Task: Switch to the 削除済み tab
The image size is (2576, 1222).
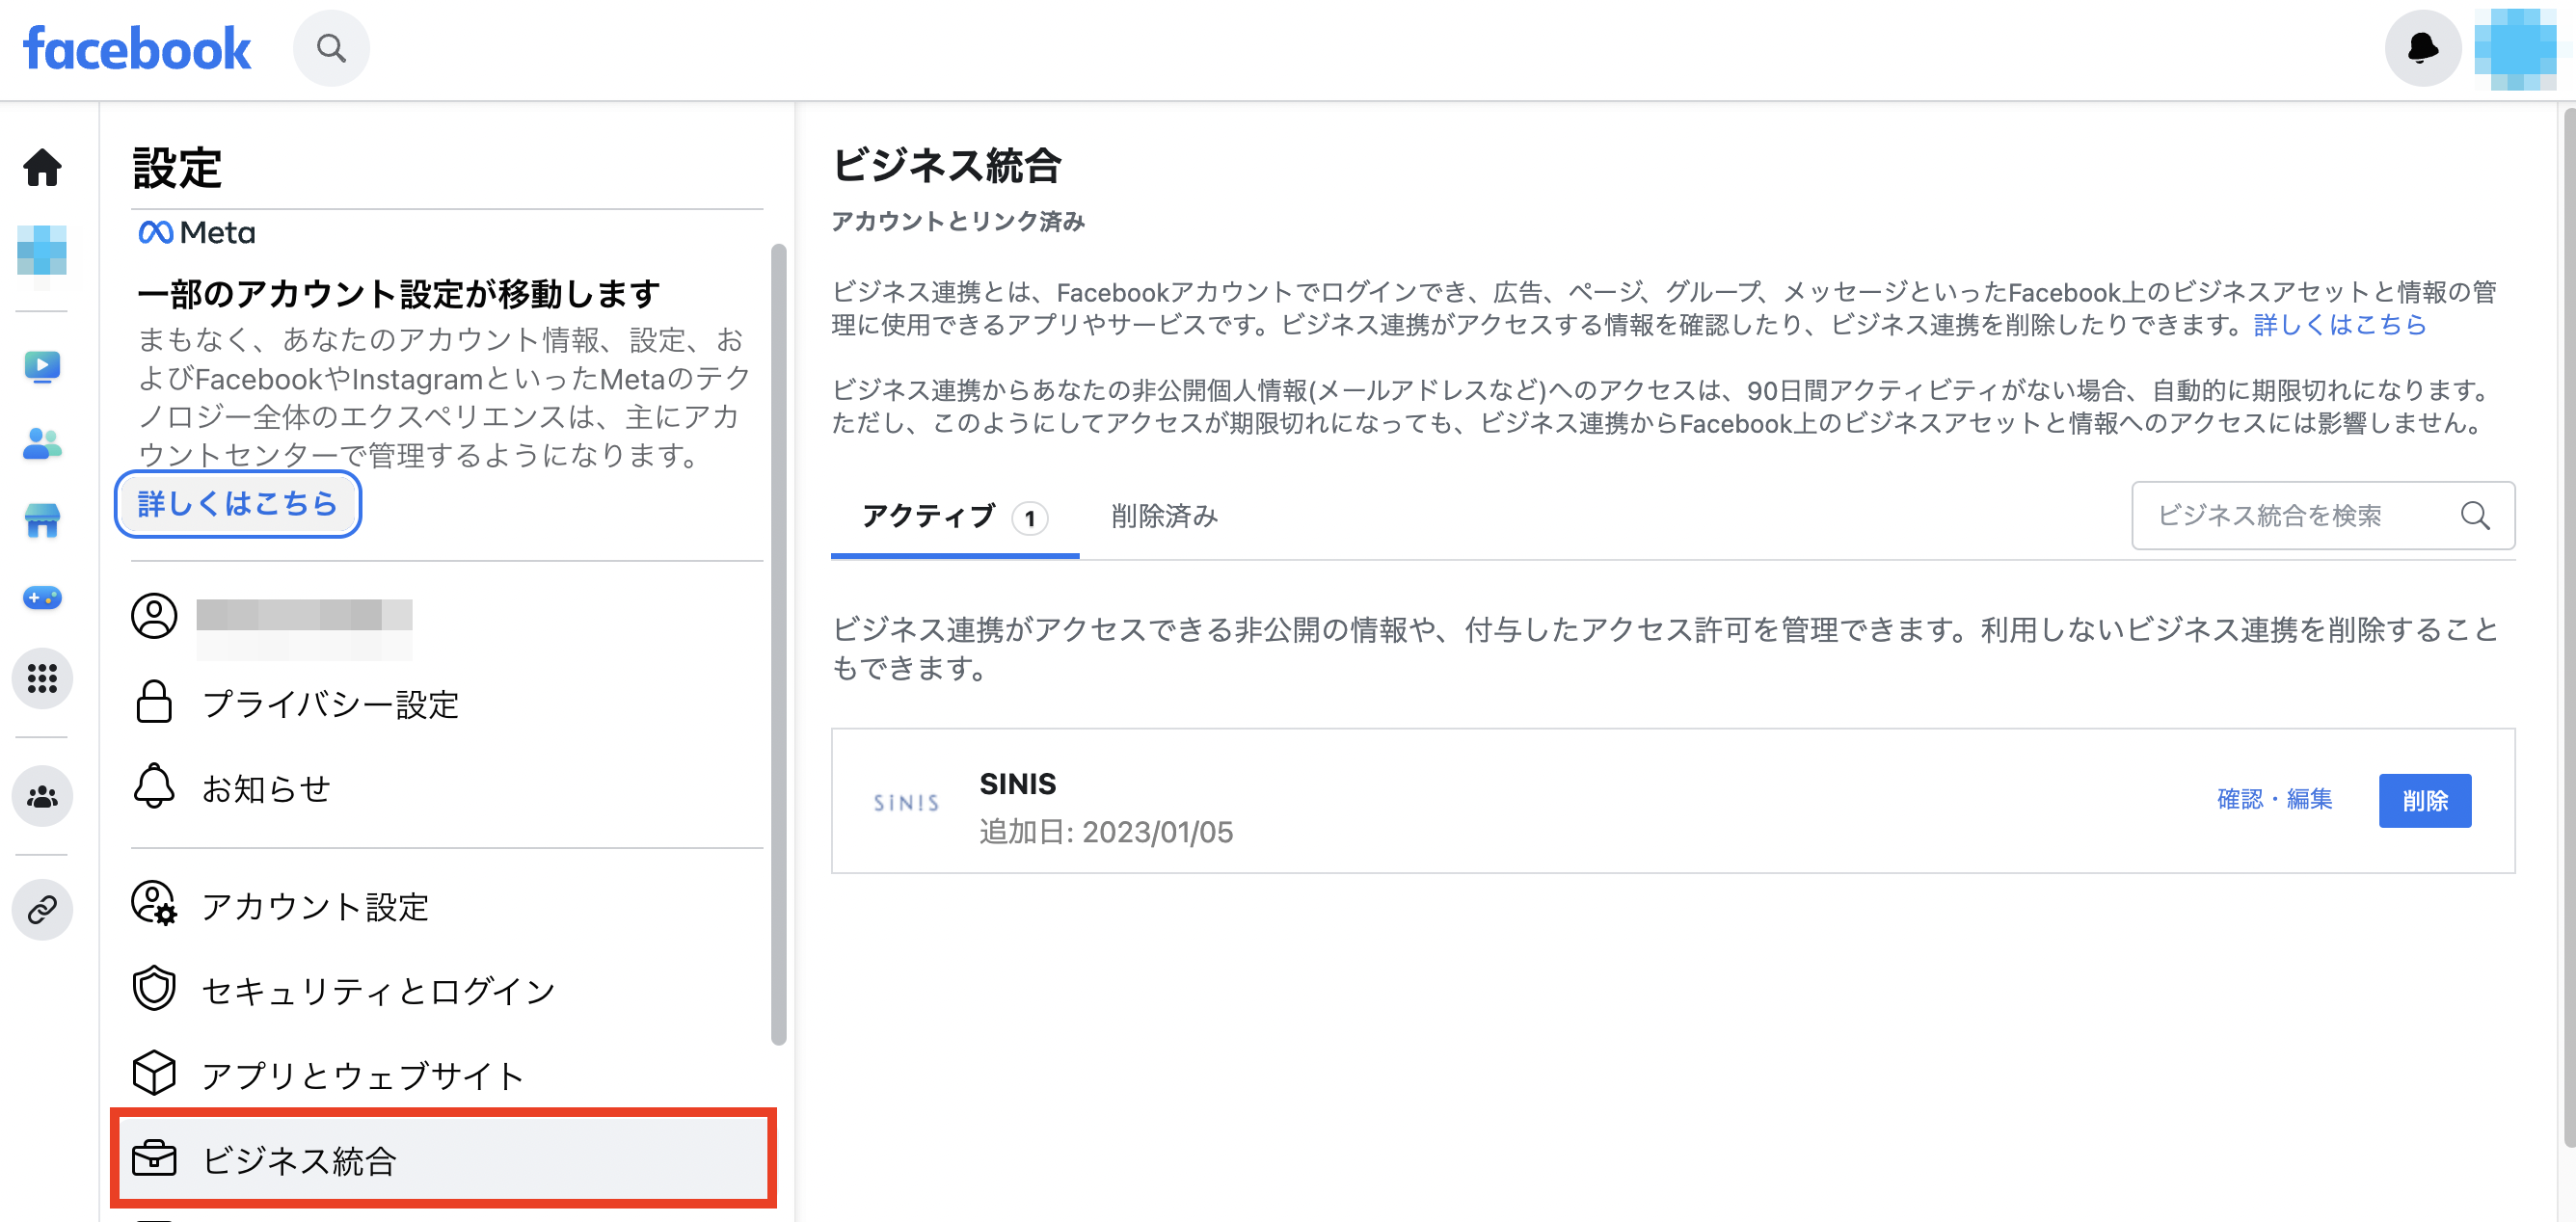Action: click(x=1164, y=516)
